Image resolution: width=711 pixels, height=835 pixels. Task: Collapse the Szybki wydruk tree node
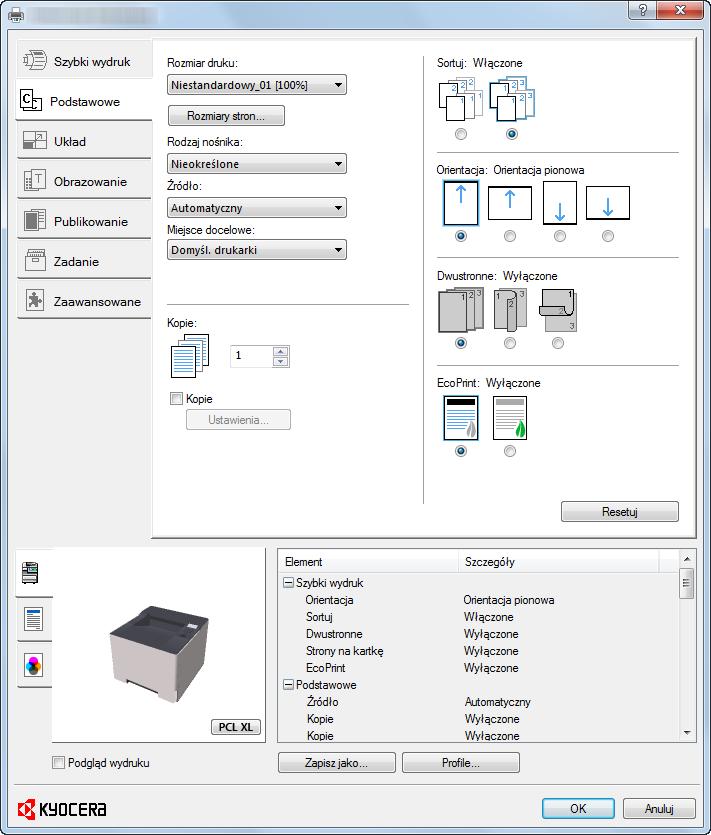point(288,583)
